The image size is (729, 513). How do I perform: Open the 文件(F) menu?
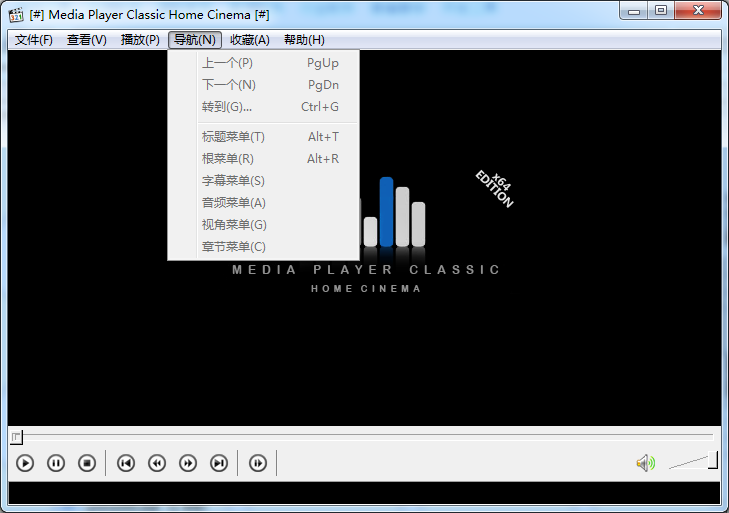point(34,40)
